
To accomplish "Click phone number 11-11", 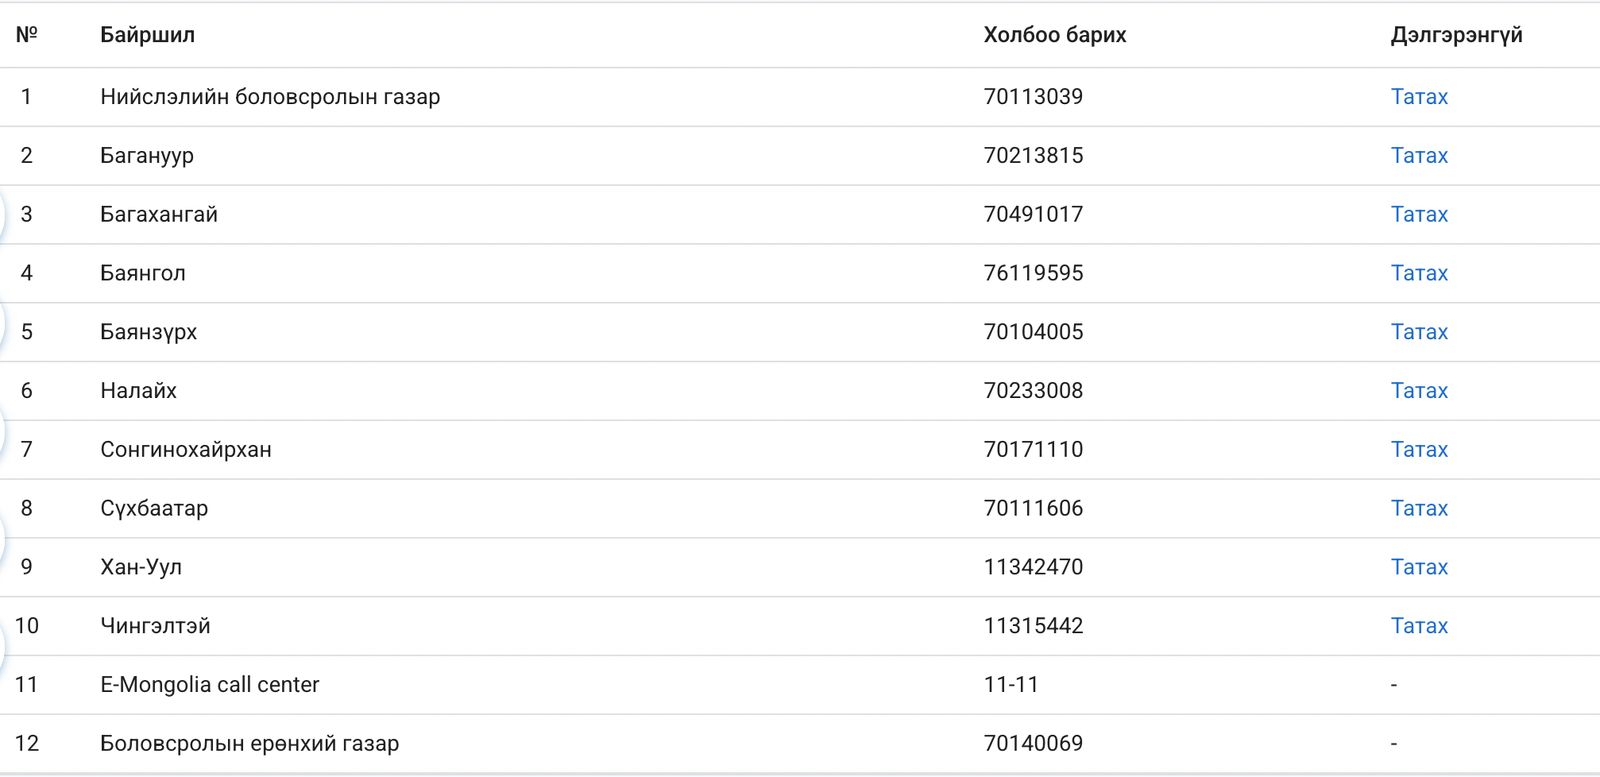I will click(x=1011, y=685).
